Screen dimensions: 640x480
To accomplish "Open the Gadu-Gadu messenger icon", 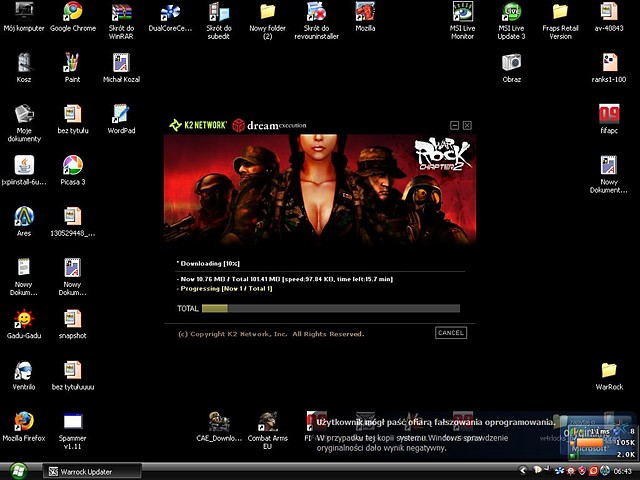I will point(24,324).
